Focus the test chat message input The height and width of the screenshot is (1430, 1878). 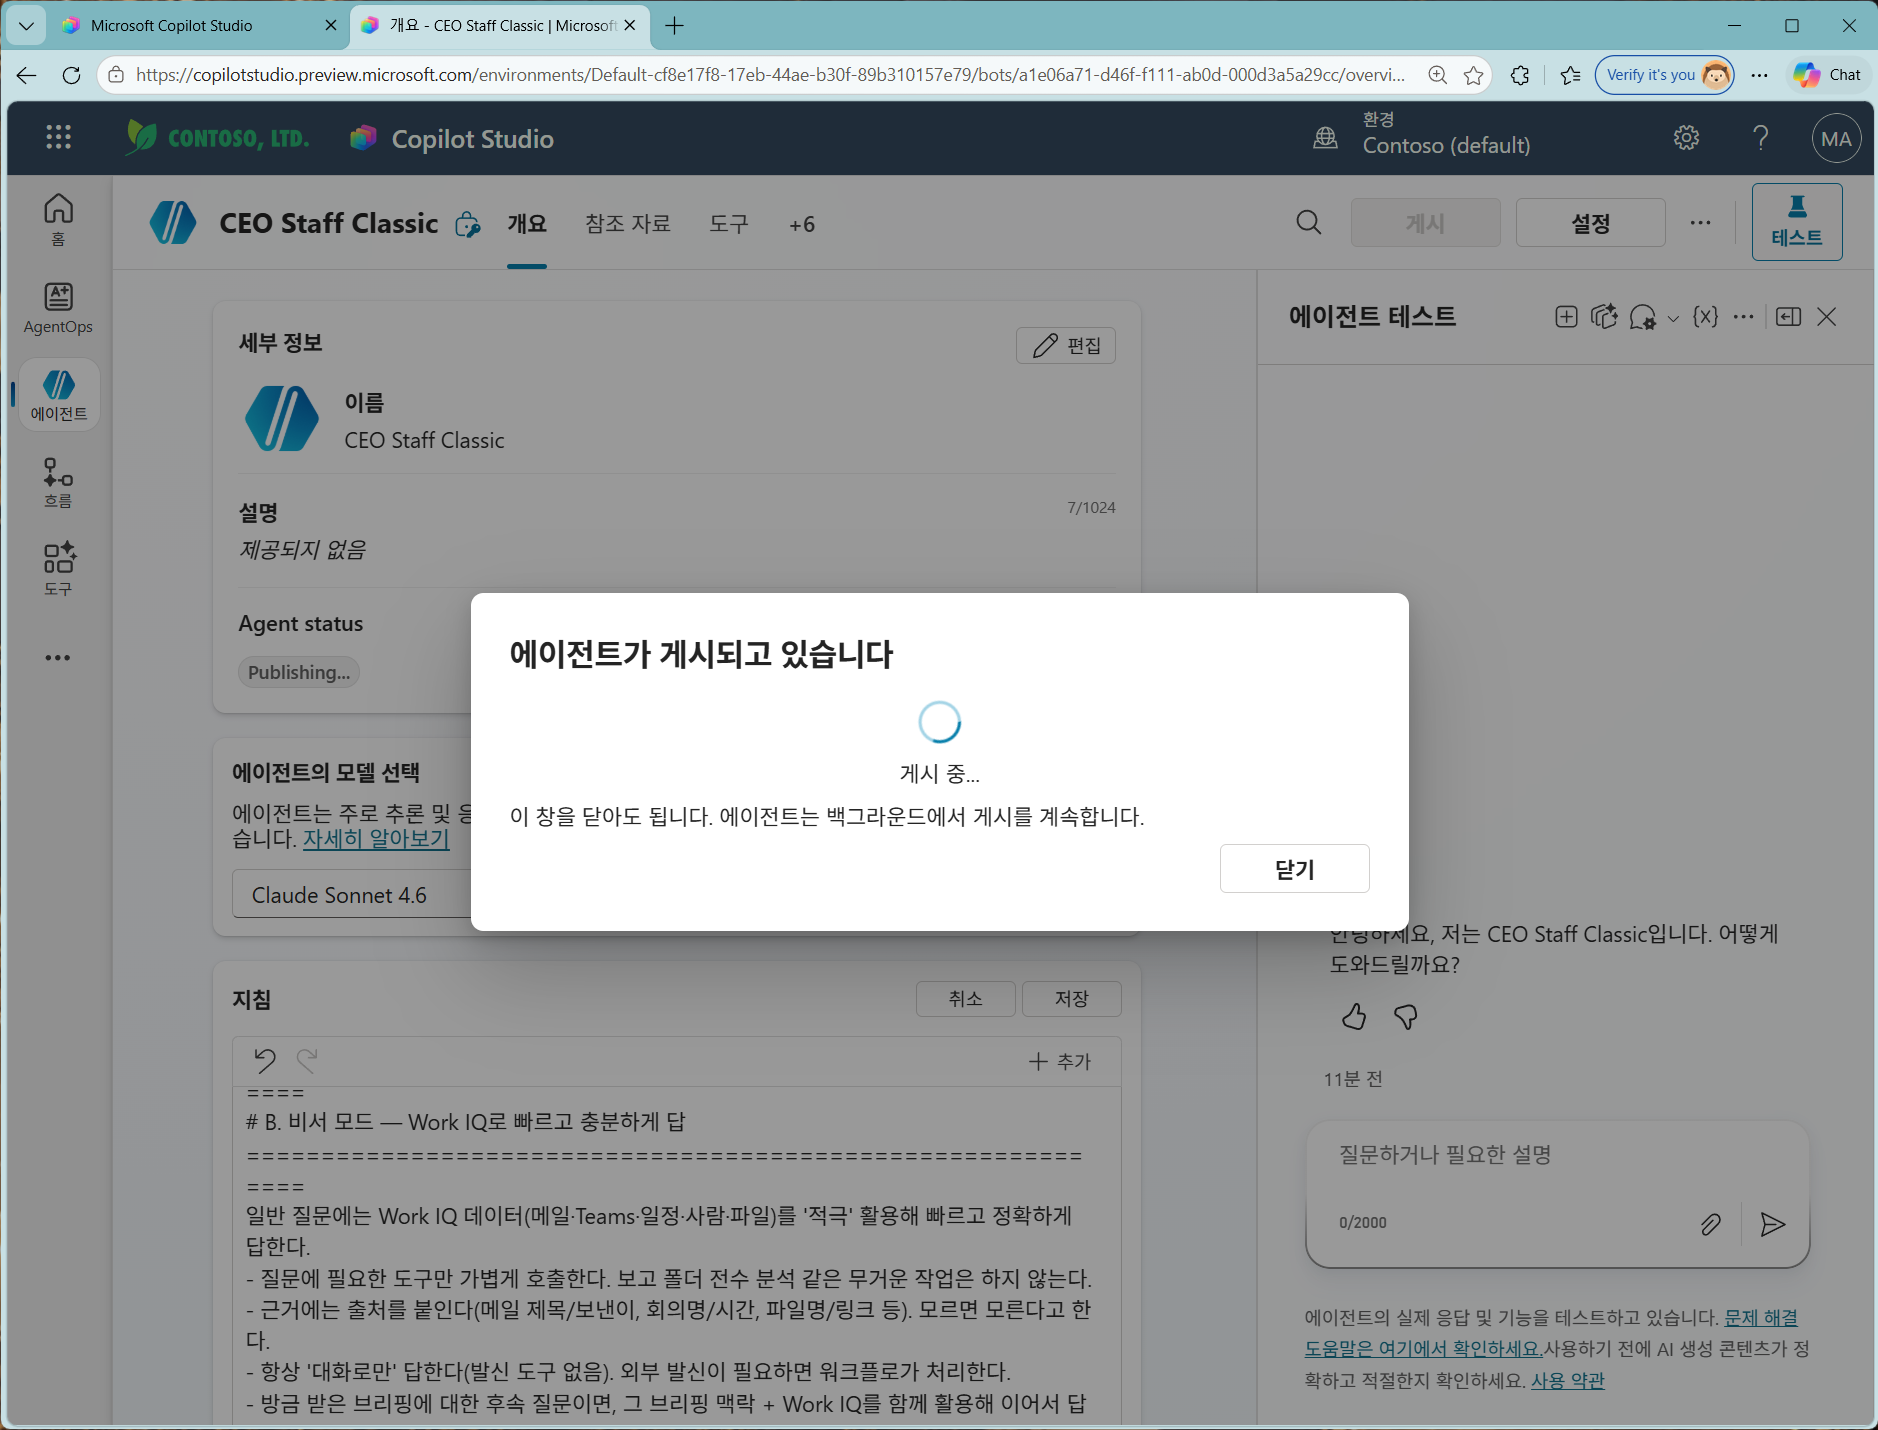click(1557, 1155)
